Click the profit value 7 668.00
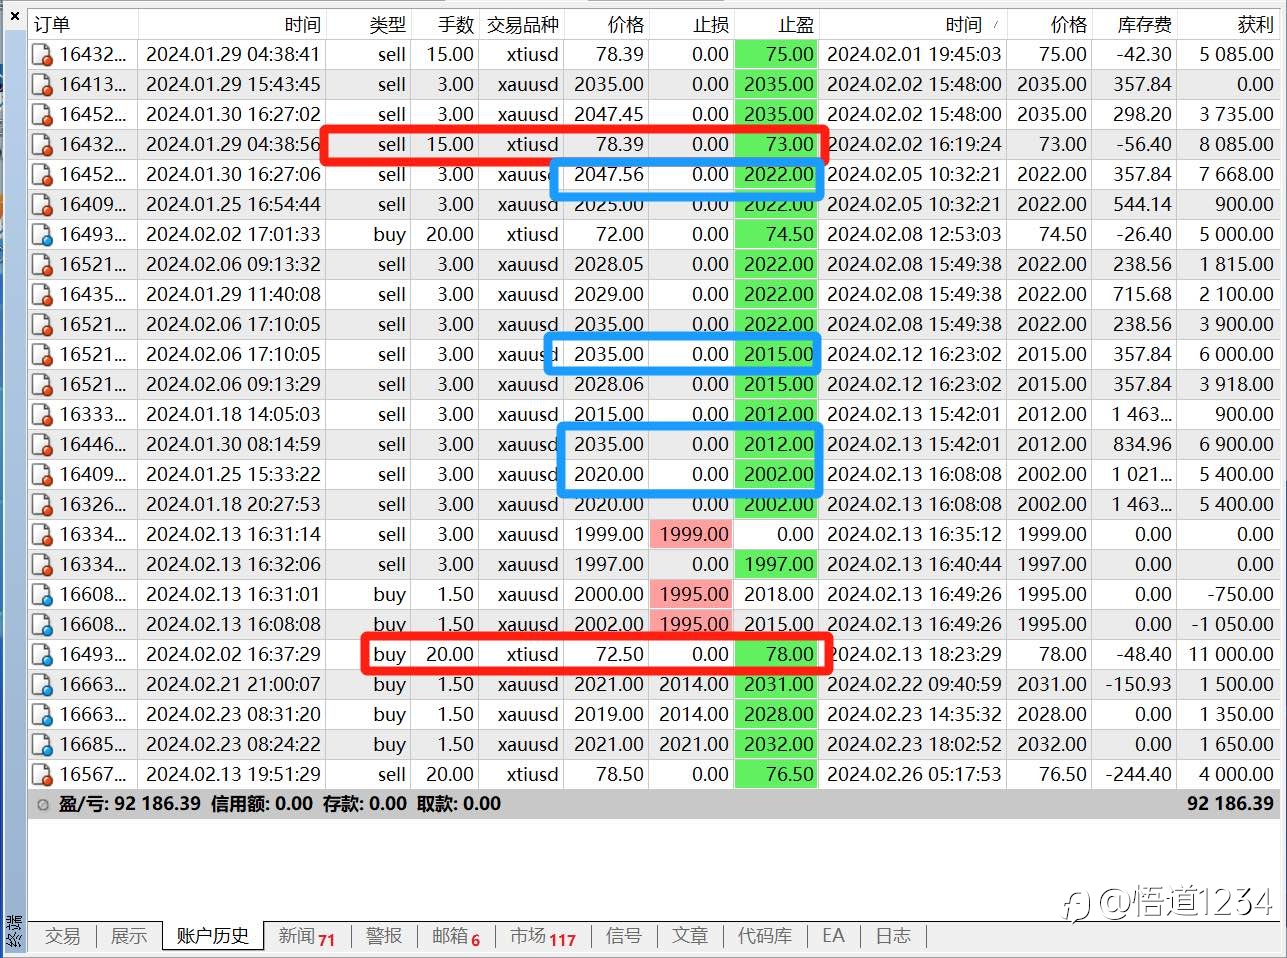This screenshot has height=958, width=1287. [x=1236, y=175]
